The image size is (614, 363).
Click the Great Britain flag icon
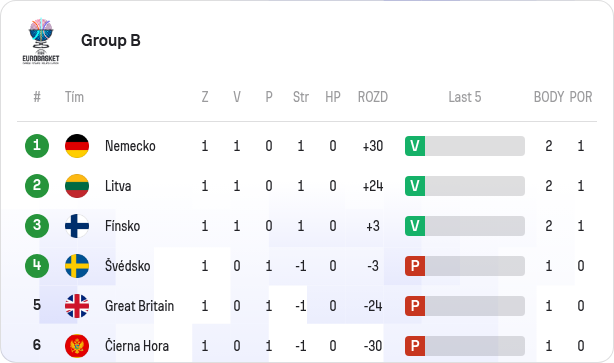click(x=77, y=306)
